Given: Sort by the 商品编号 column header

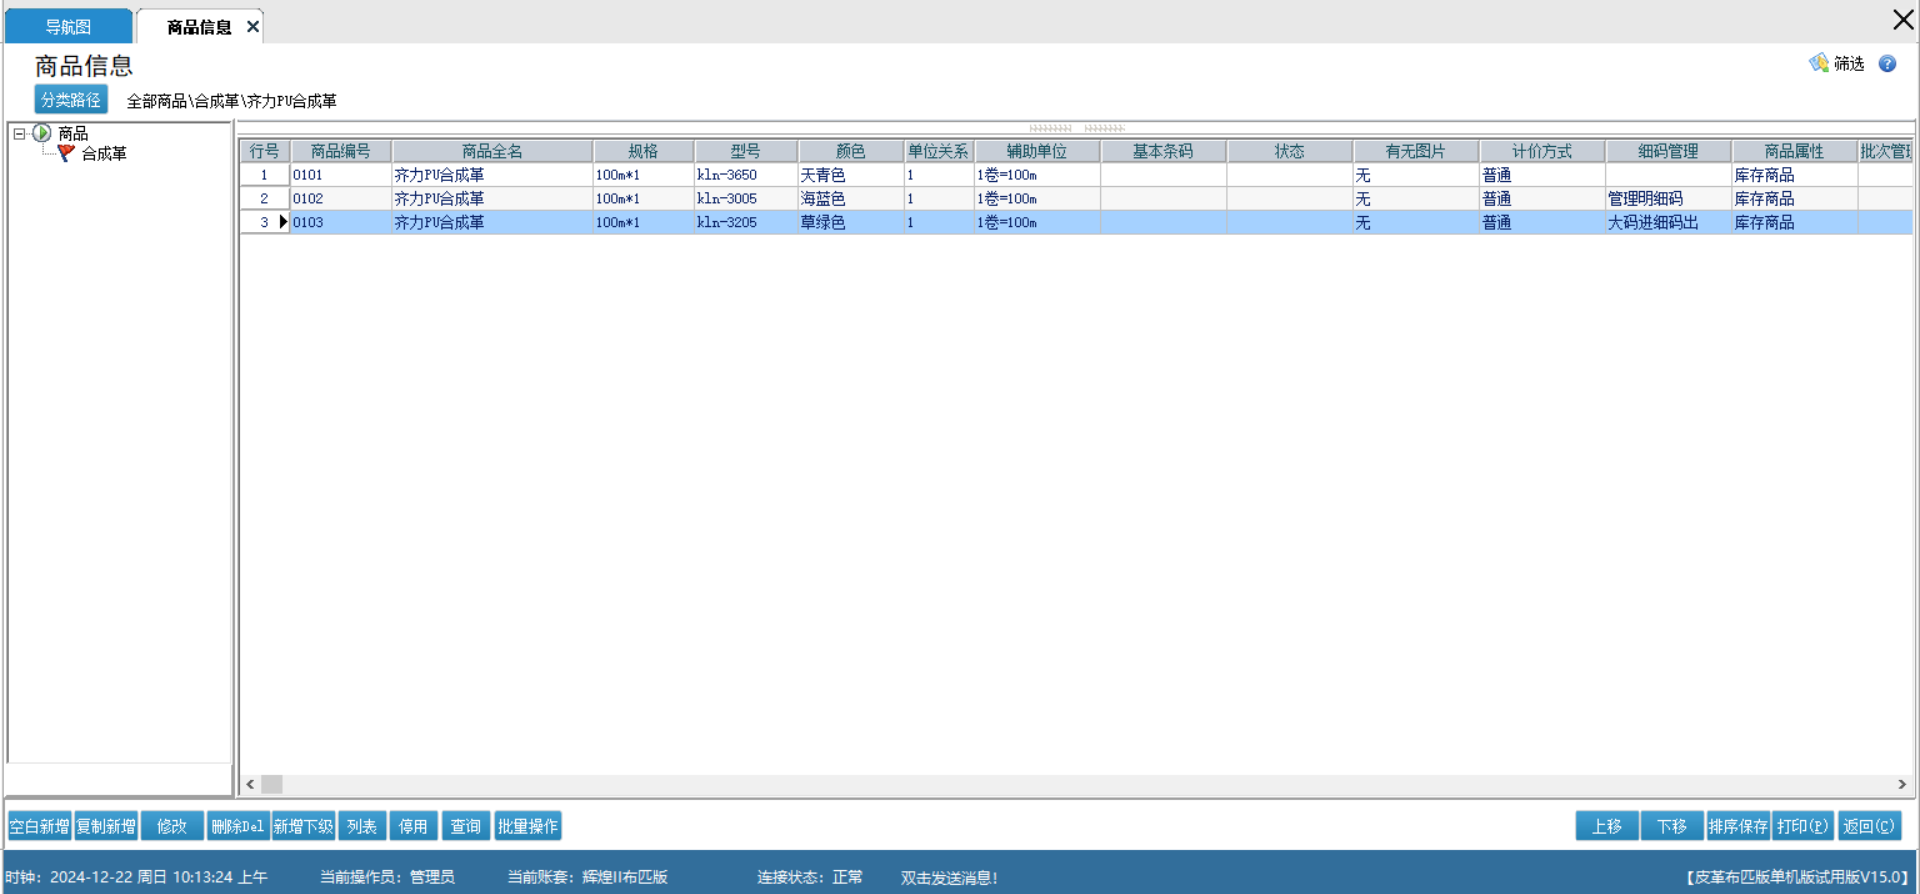Looking at the screenshot, I should tap(340, 151).
